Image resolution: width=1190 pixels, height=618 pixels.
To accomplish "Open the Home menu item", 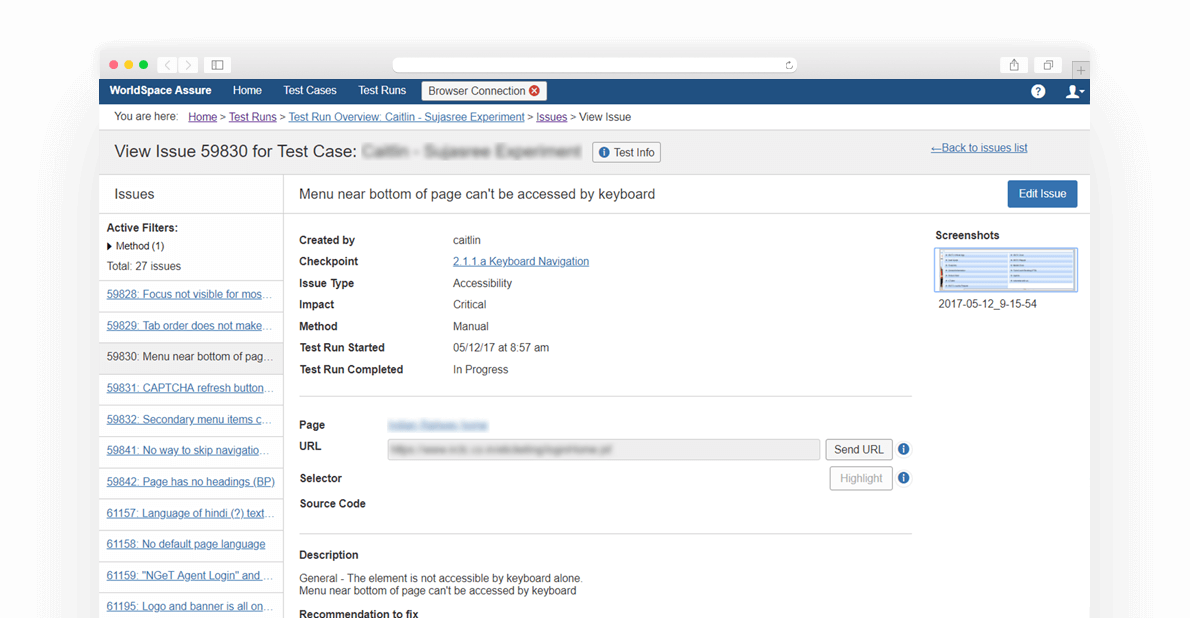I will coord(247,90).
